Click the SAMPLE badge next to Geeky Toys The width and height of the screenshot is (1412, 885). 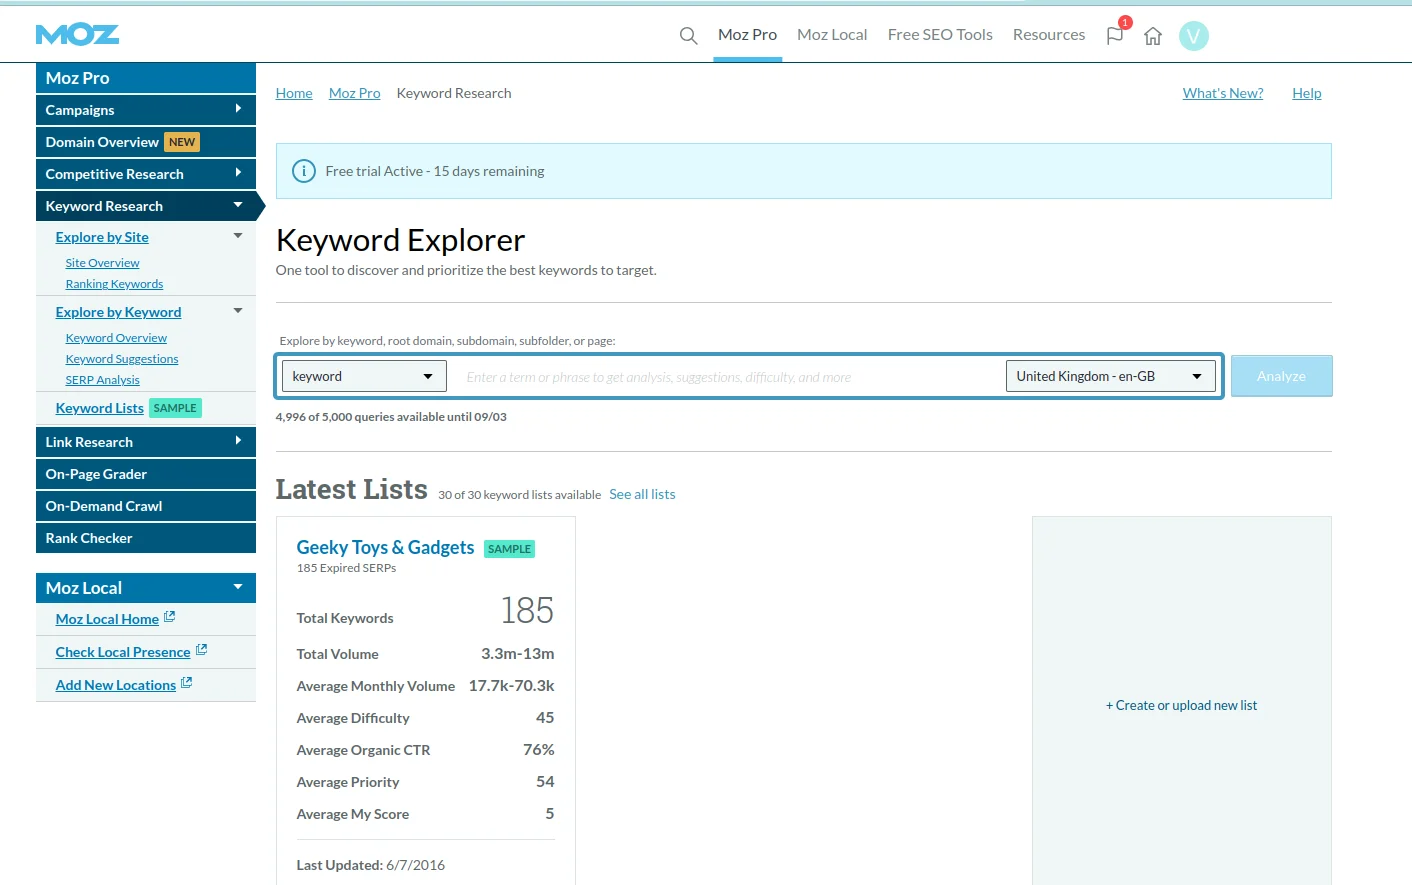click(509, 549)
